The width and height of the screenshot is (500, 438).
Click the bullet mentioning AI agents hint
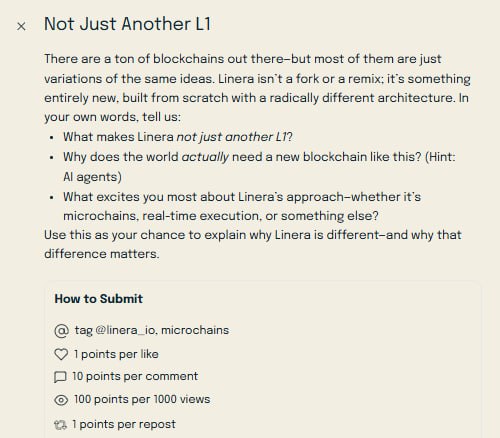tap(259, 167)
